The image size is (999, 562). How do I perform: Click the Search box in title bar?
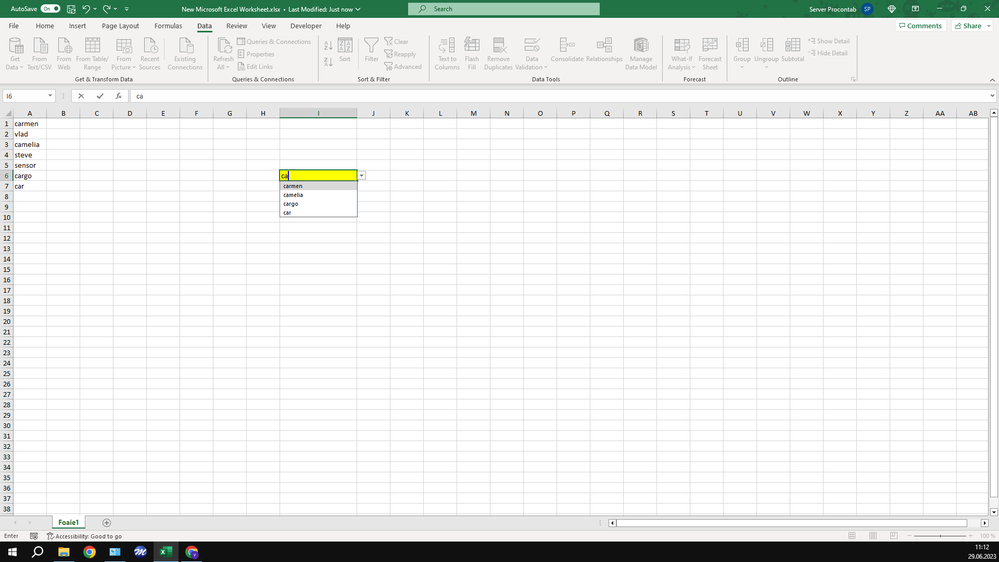pos(504,9)
